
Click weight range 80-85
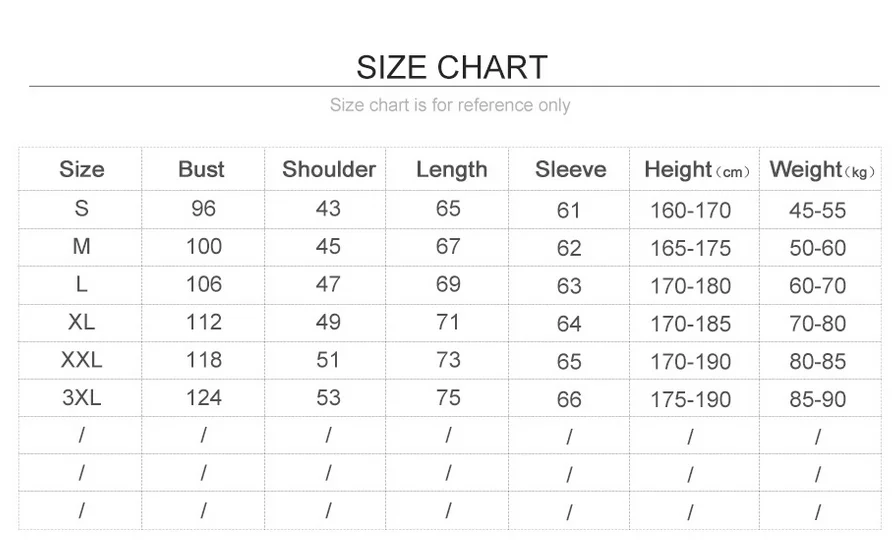[817, 362]
